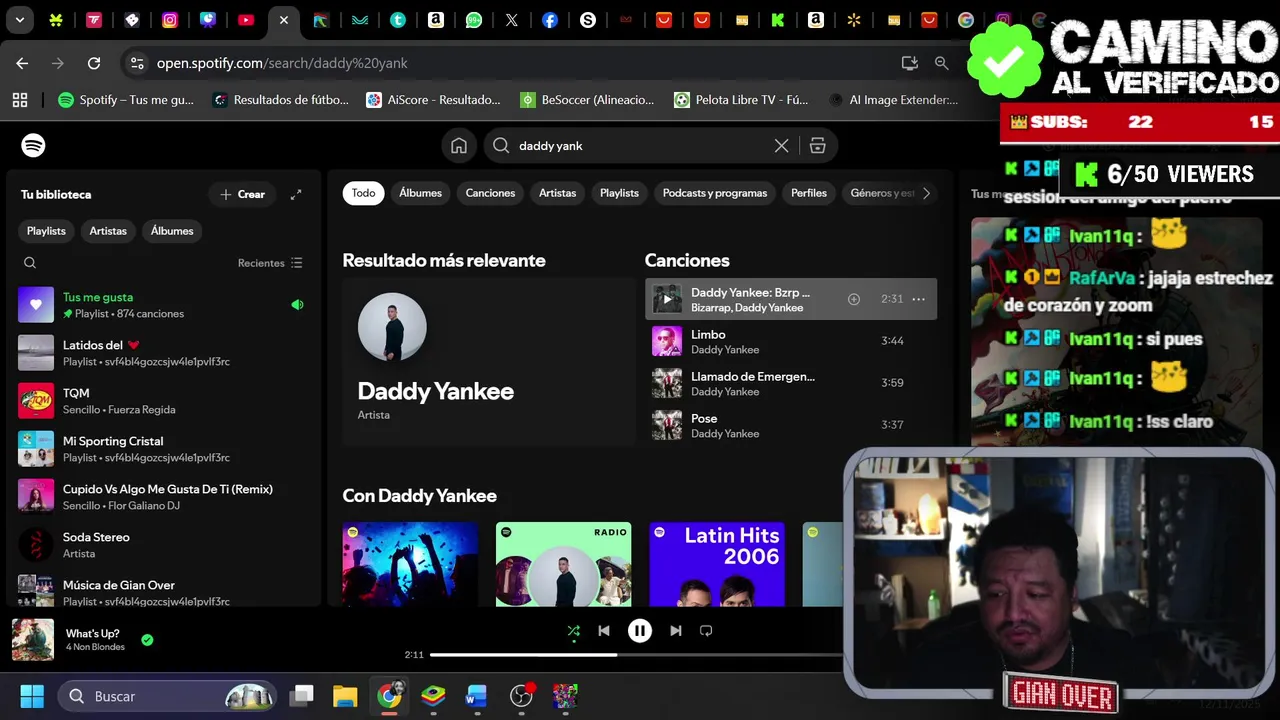Screen dimensions: 1280x720
Task: Pause the current song
Action: tap(640, 631)
